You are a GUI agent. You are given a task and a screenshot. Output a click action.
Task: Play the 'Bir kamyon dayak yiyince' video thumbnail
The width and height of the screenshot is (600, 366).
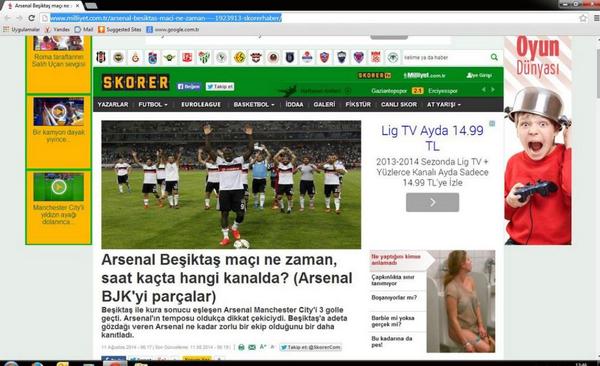point(59,111)
